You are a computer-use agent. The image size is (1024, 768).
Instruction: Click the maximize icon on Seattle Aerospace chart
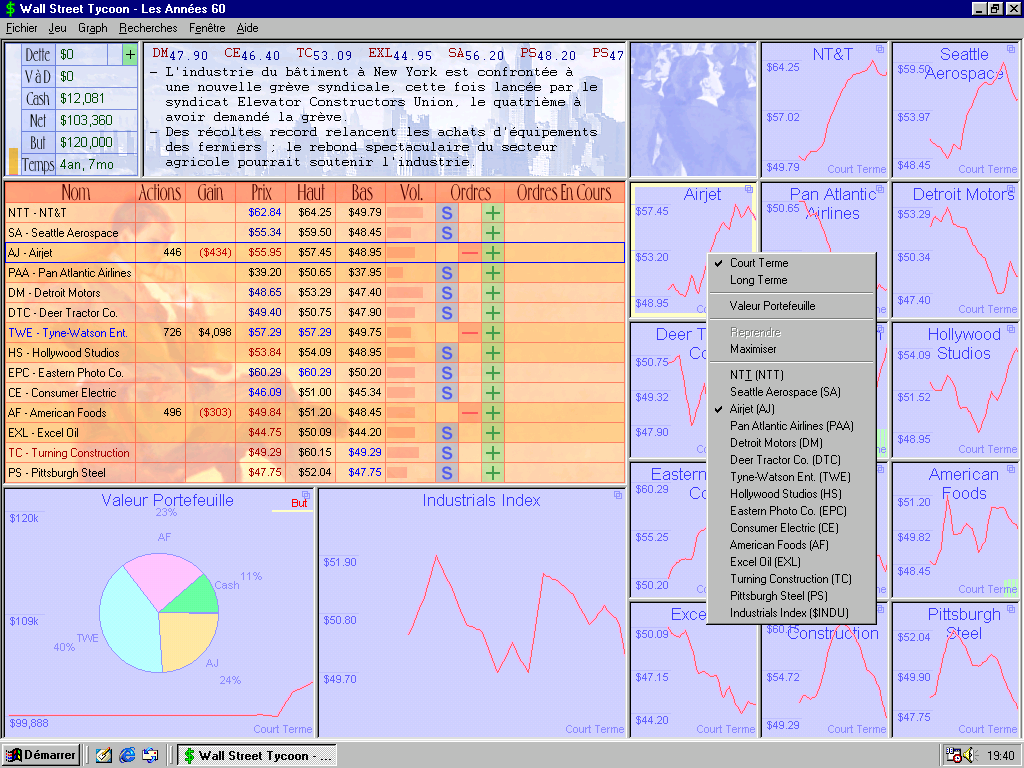1011,49
